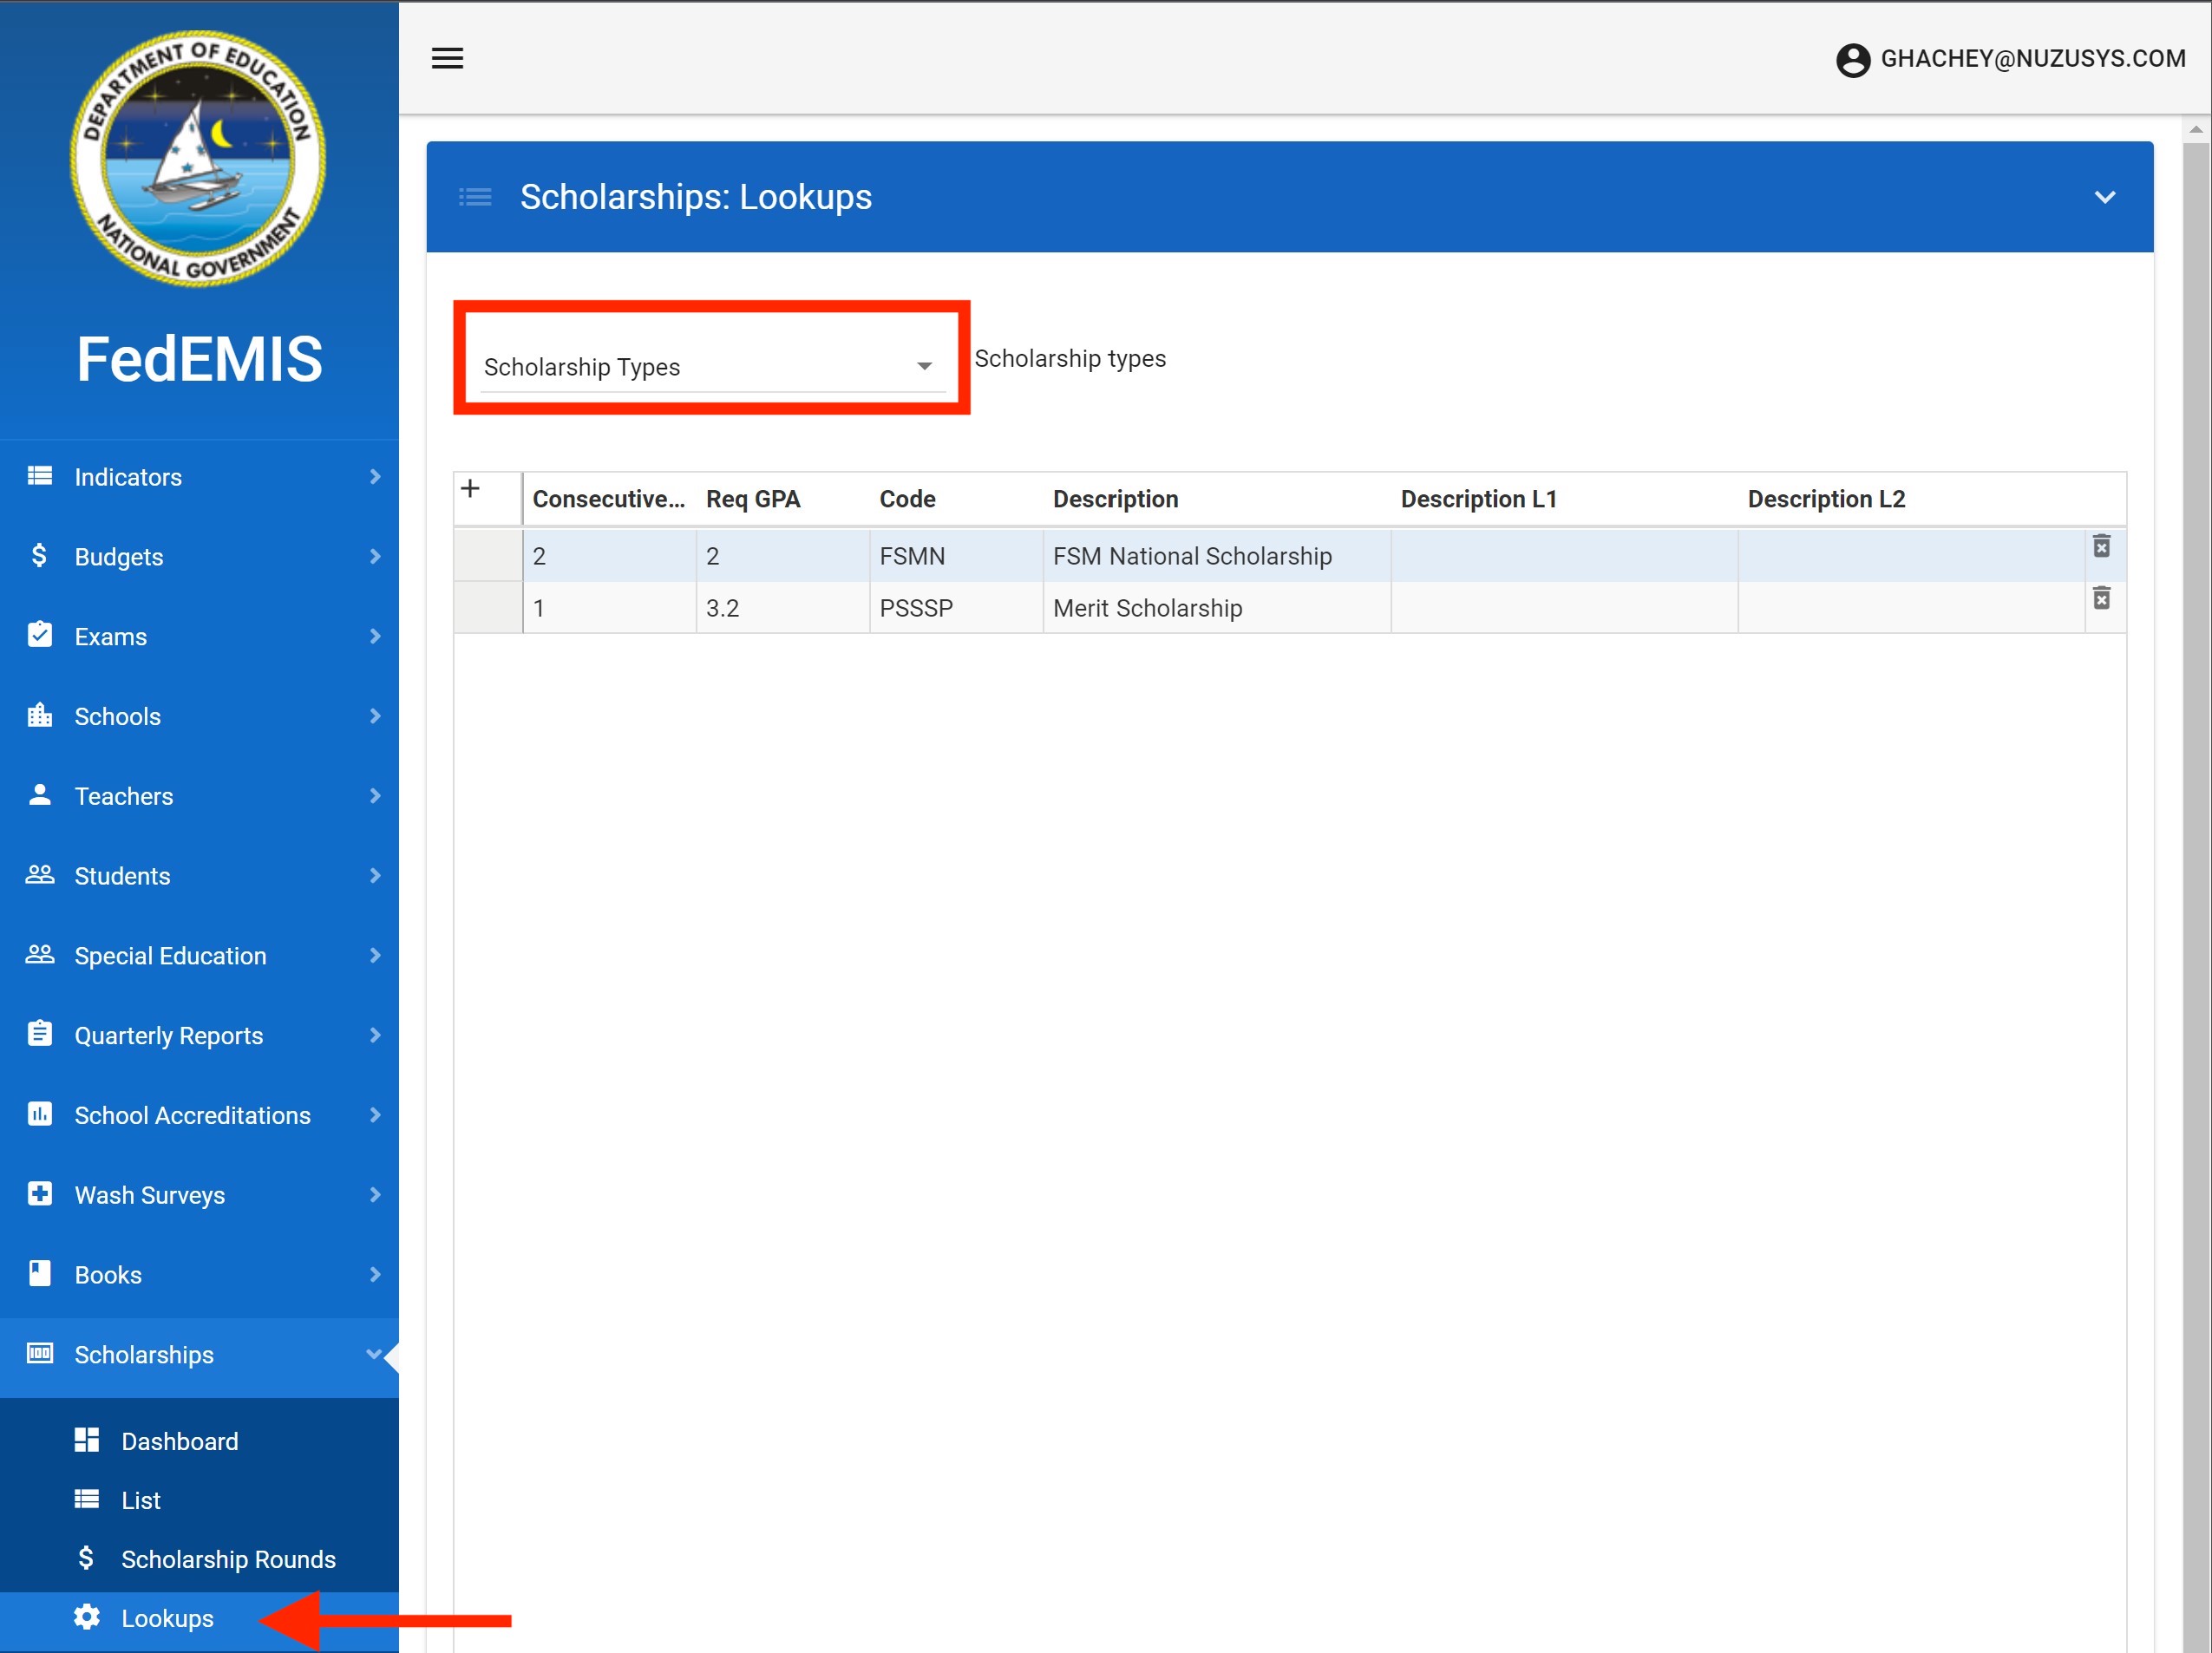Screen dimensions: 2212x1653
Task: Click the list icon beside Scholarships: Lookups
Action: click(x=475, y=197)
